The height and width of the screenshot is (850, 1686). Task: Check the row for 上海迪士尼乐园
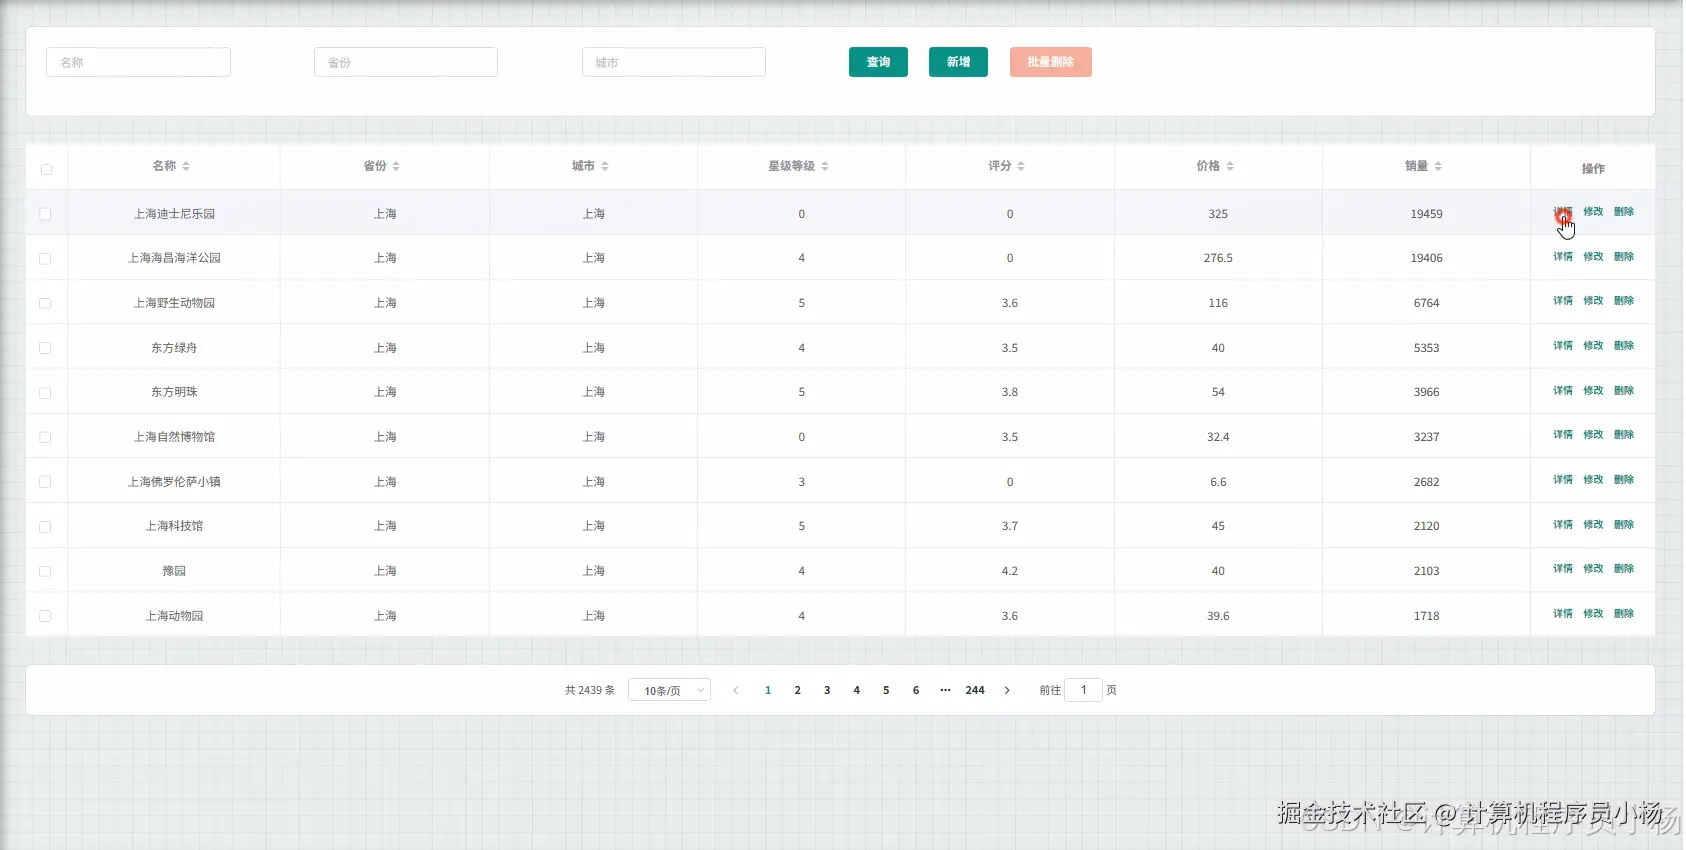[x=45, y=214]
